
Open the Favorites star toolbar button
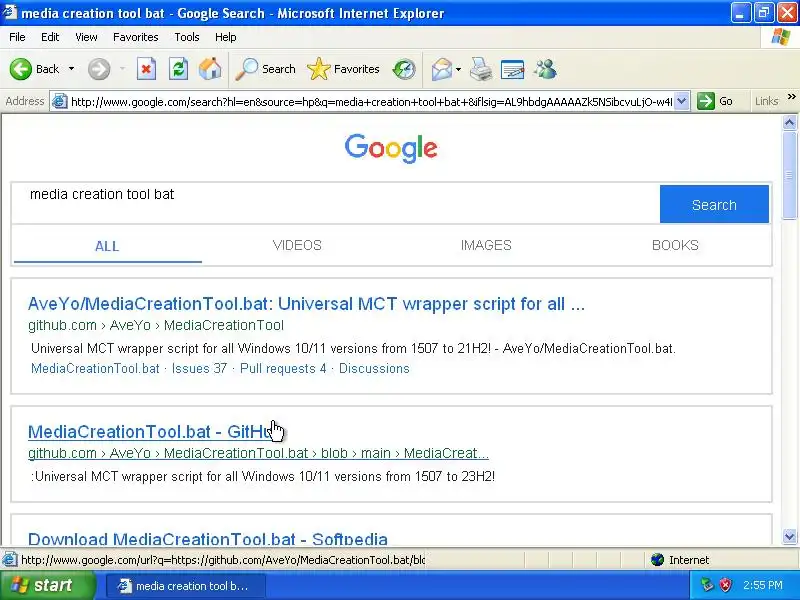coord(343,69)
